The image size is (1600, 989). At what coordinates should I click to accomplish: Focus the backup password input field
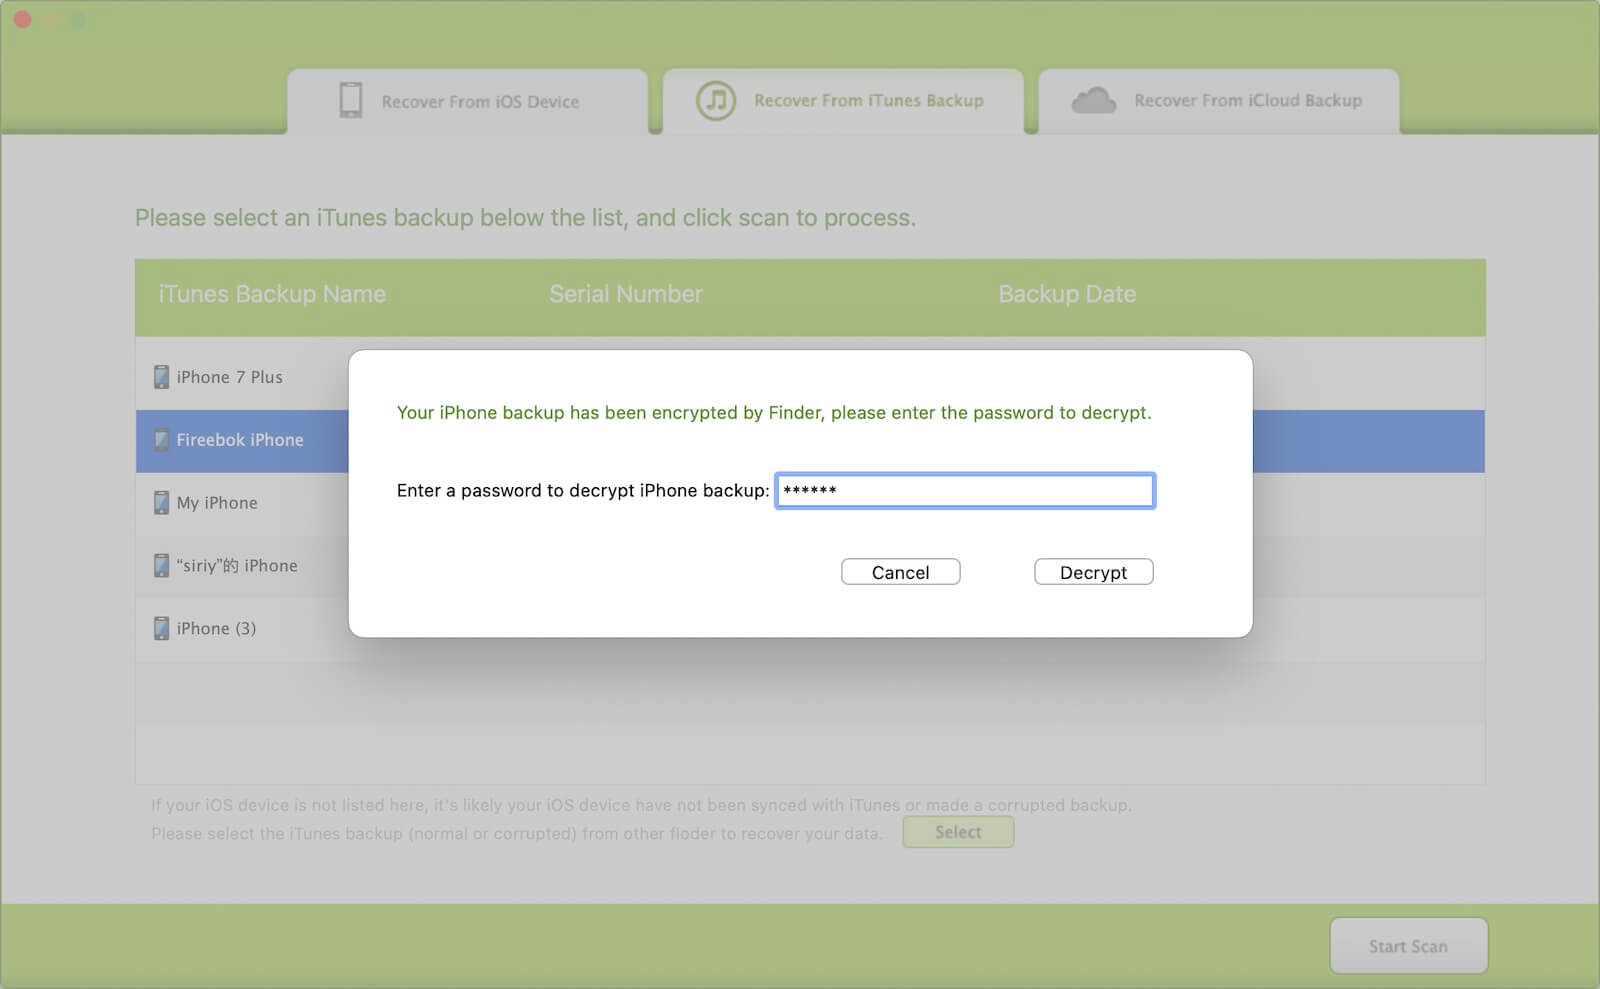click(965, 490)
